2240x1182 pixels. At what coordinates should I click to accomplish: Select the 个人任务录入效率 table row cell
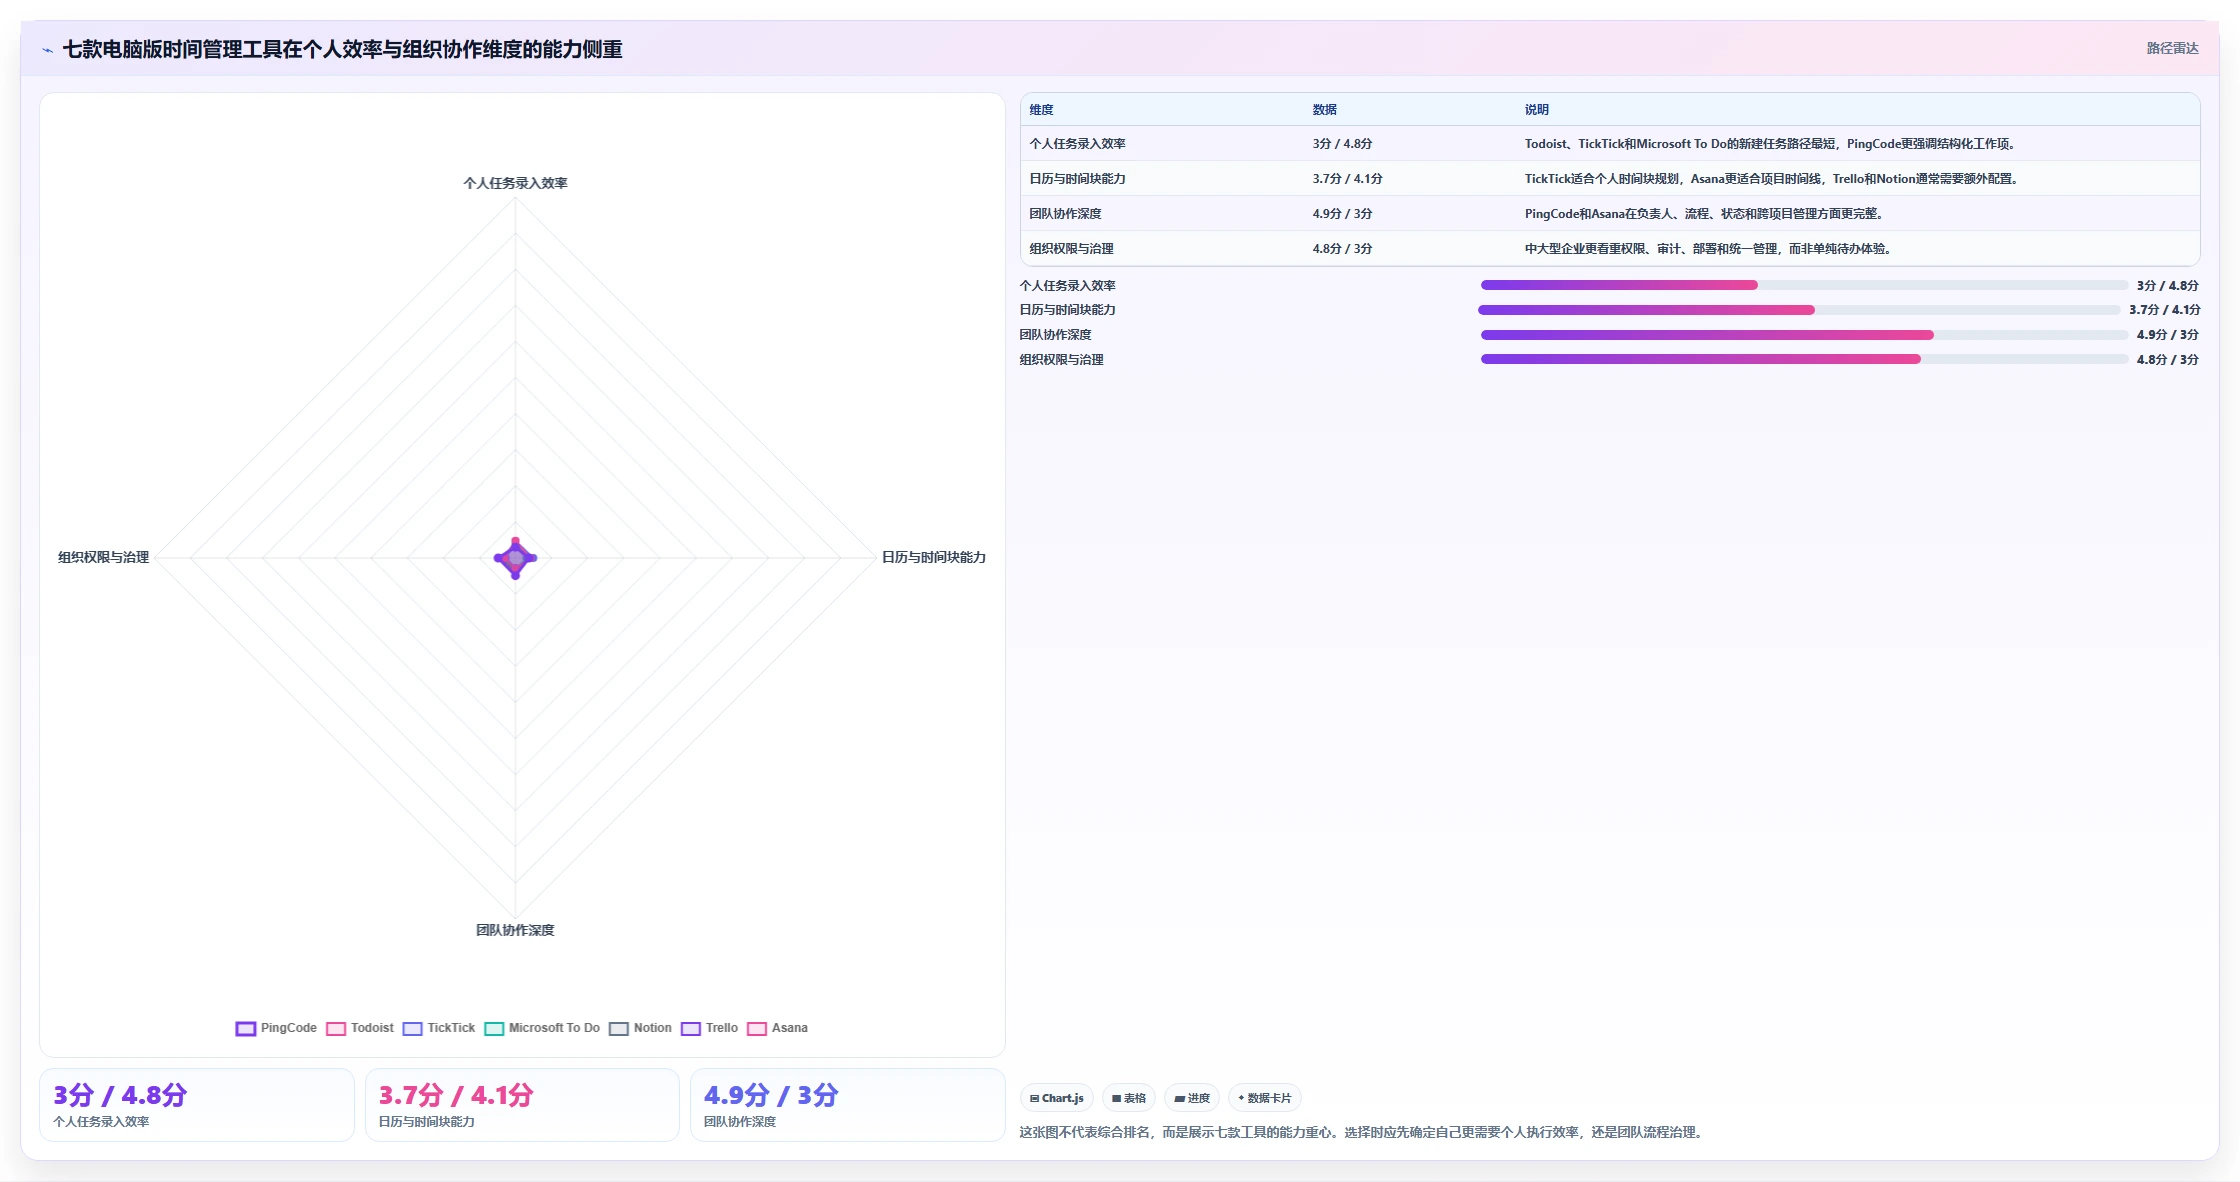pos(1077,144)
